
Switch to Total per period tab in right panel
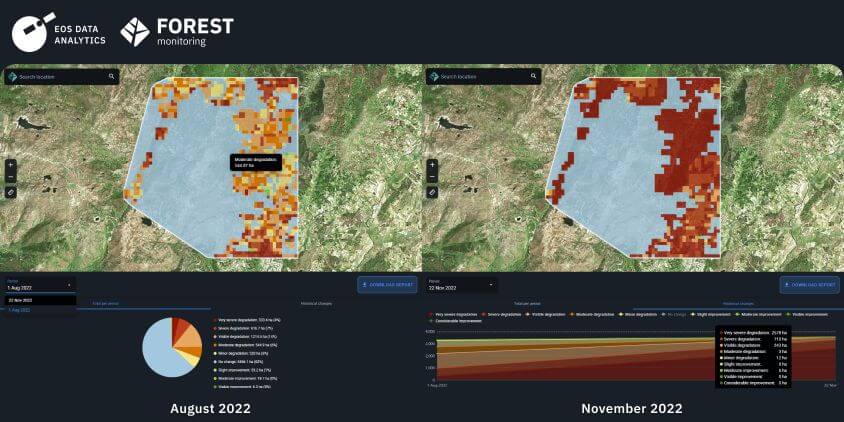click(528, 303)
